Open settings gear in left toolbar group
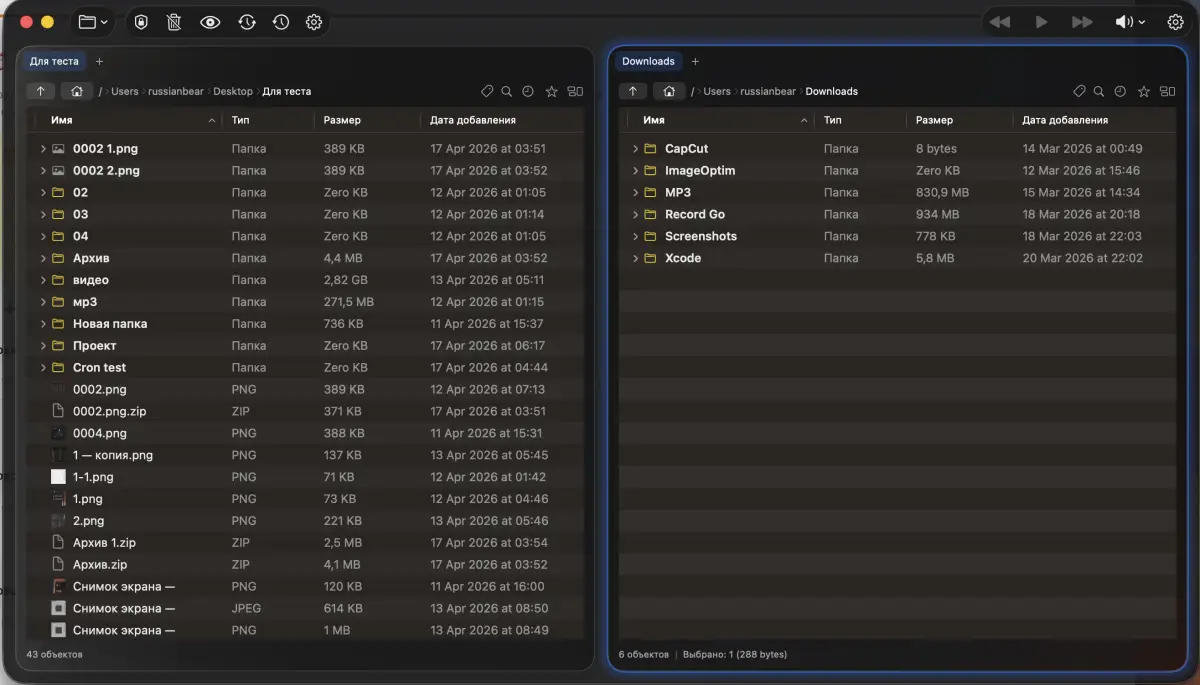Viewport: 1200px width, 685px height. pos(314,22)
